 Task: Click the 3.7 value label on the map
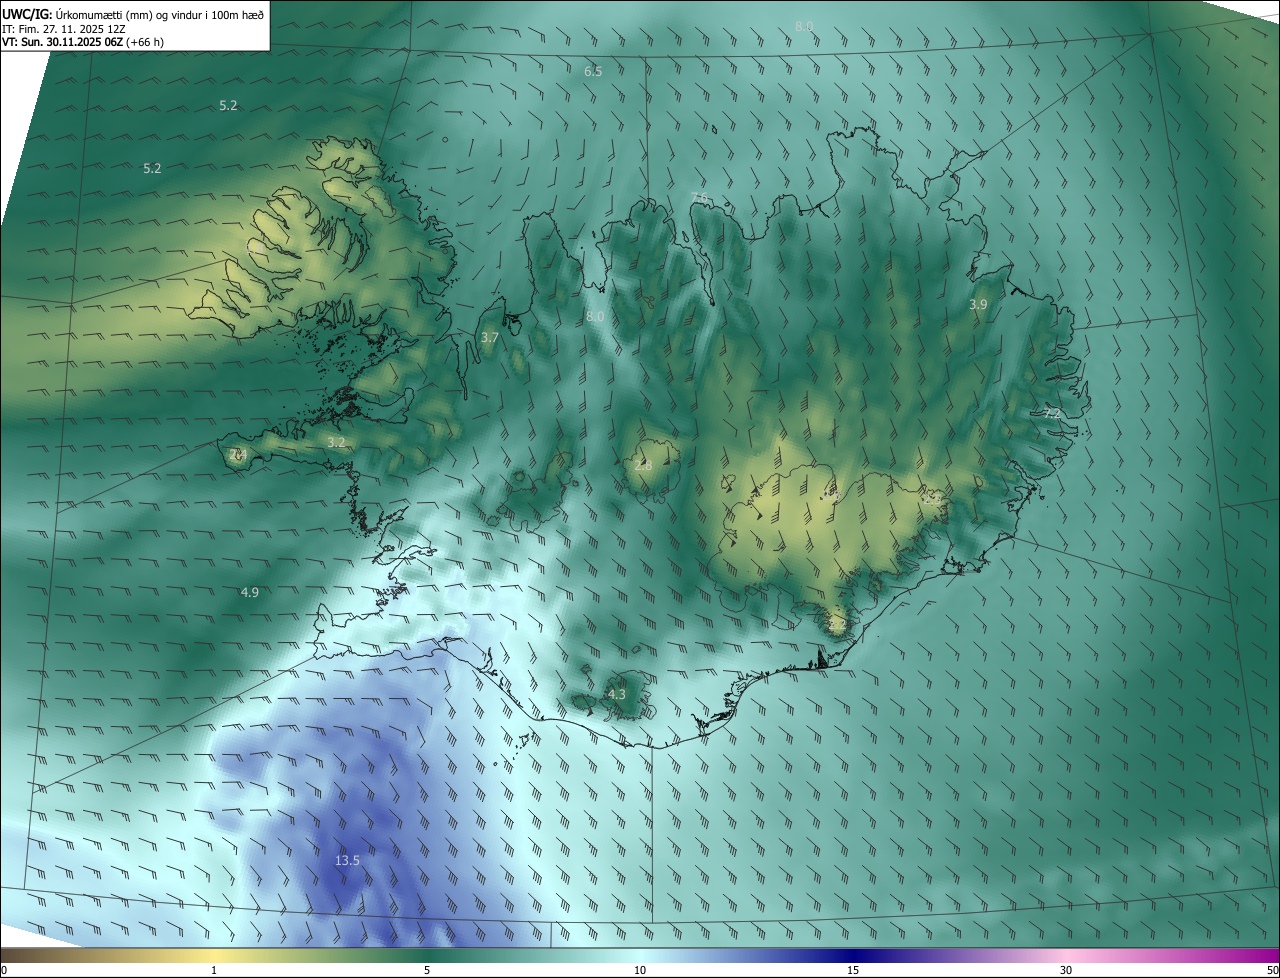tap(489, 338)
